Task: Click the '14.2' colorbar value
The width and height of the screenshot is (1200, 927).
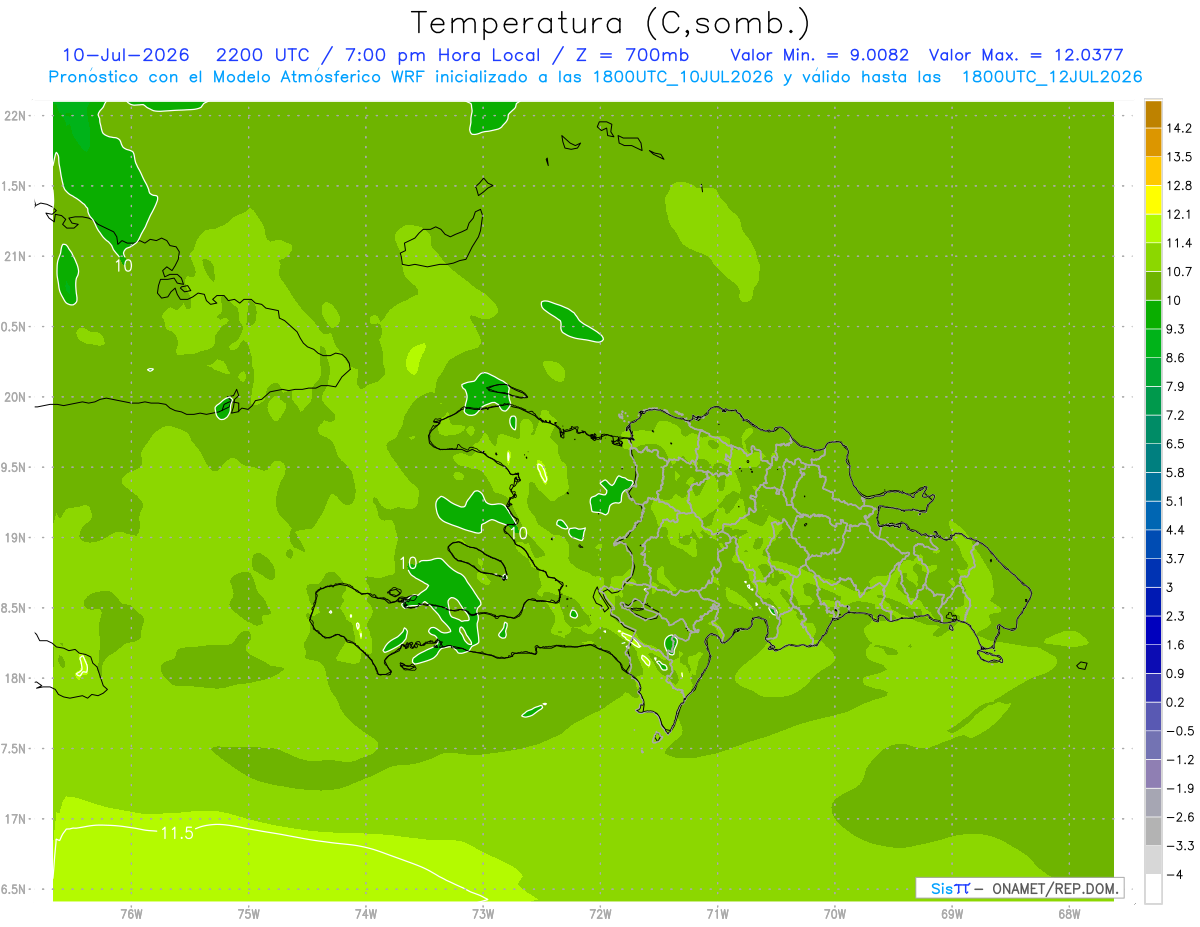Action: click(x=1179, y=129)
